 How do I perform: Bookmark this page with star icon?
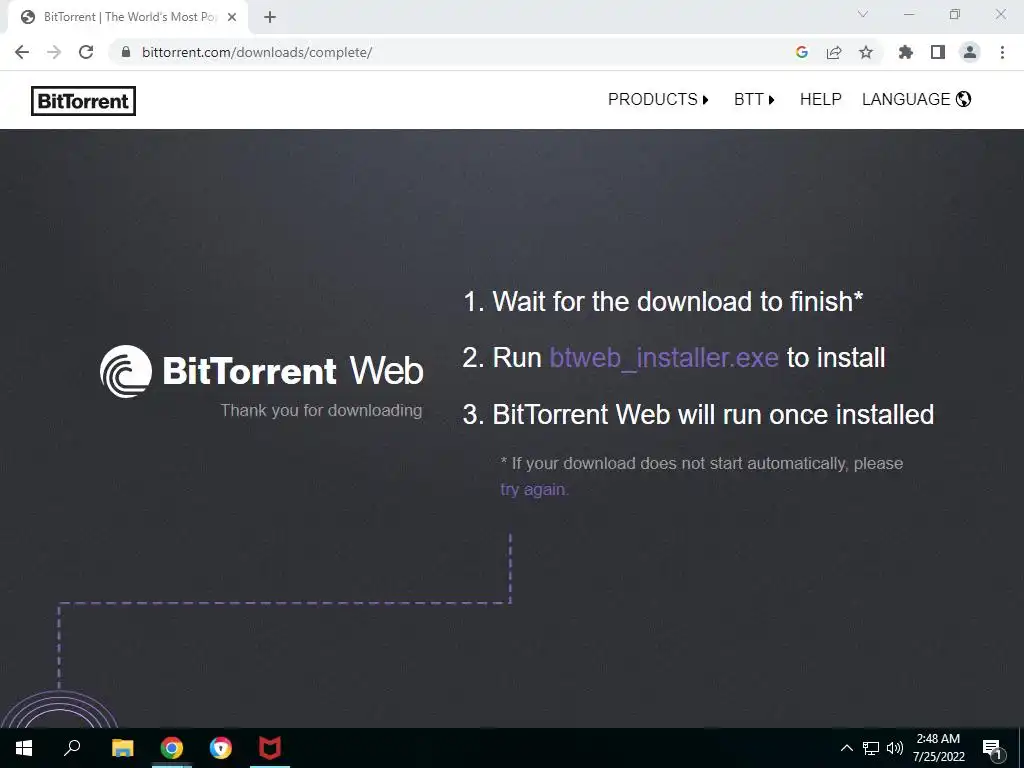click(x=866, y=52)
